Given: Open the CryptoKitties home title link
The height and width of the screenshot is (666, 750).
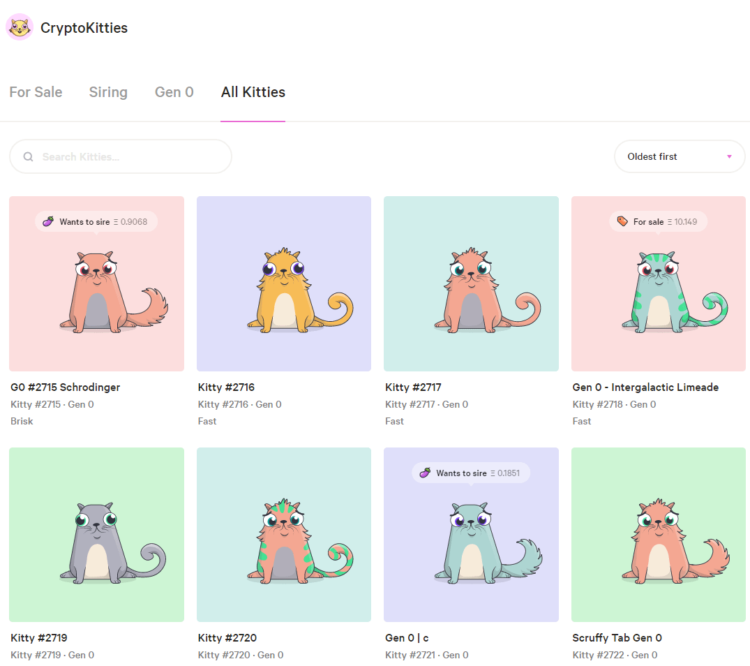Looking at the screenshot, I should 84,28.
